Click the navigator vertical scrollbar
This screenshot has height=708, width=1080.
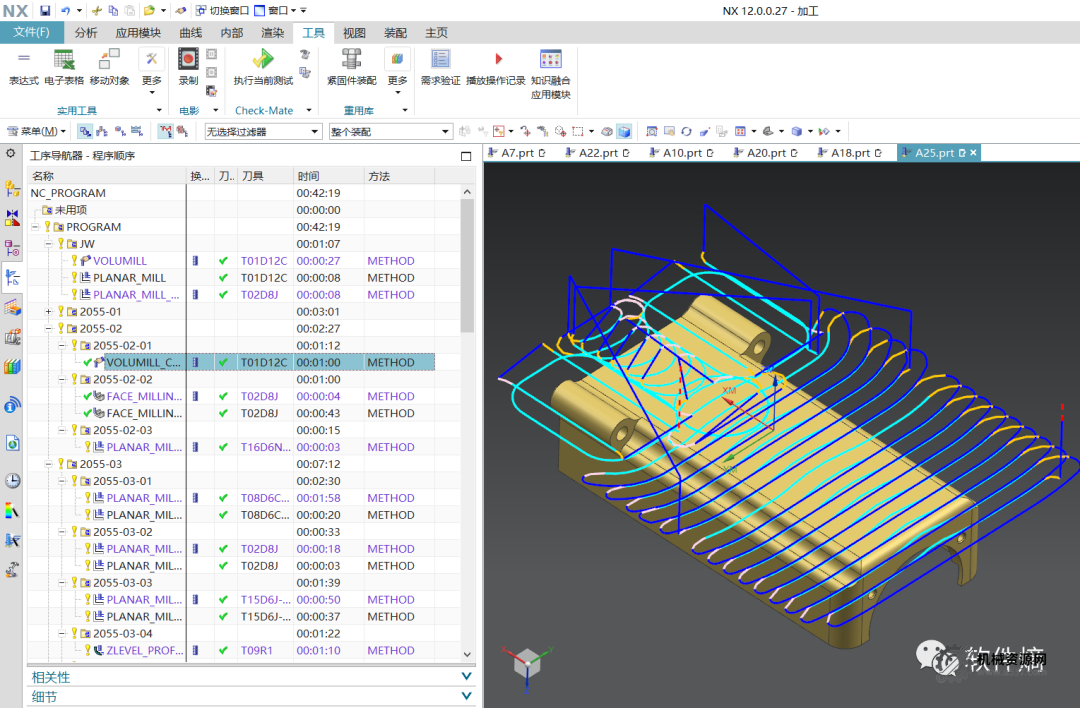tap(467, 265)
